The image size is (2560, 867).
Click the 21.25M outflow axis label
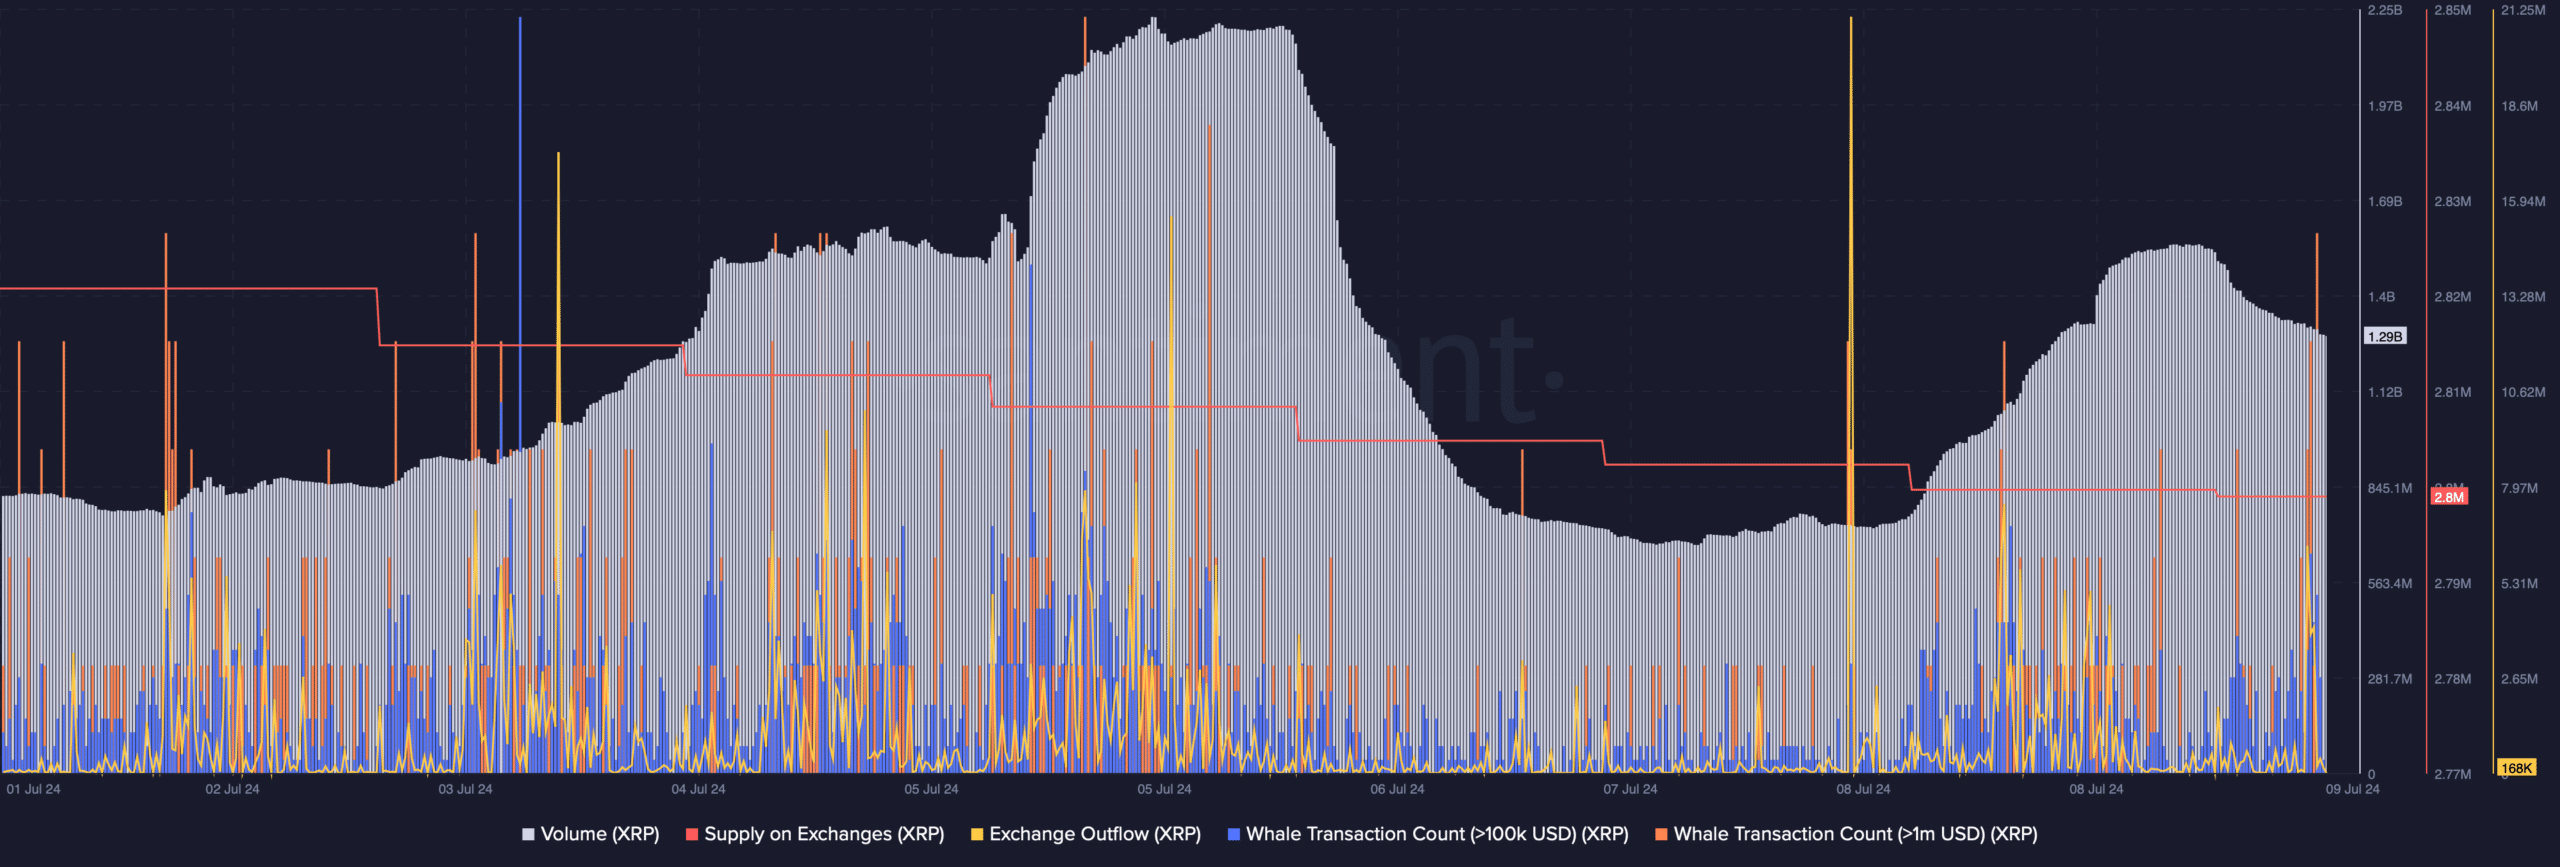click(x=2523, y=10)
